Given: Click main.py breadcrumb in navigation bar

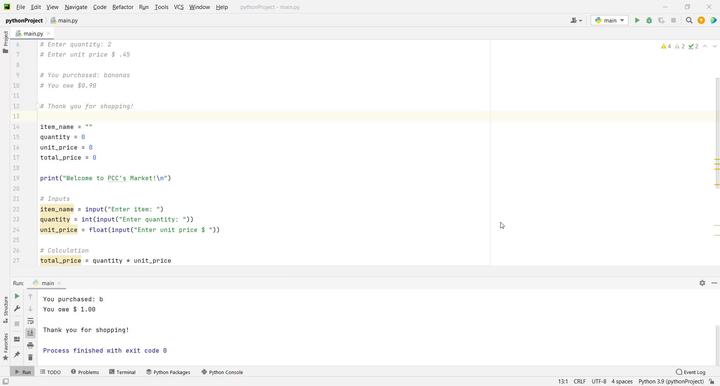Looking at the screenshot, I should tap(64, 21).
